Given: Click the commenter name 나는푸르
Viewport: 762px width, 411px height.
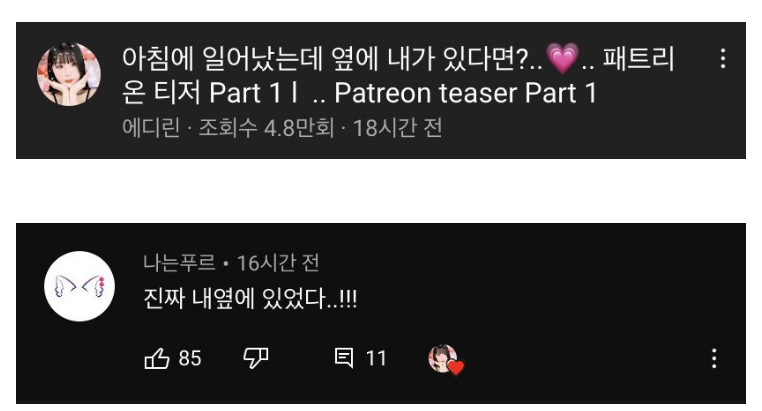Looking at the screenshot, I should (x=179, y=263).
